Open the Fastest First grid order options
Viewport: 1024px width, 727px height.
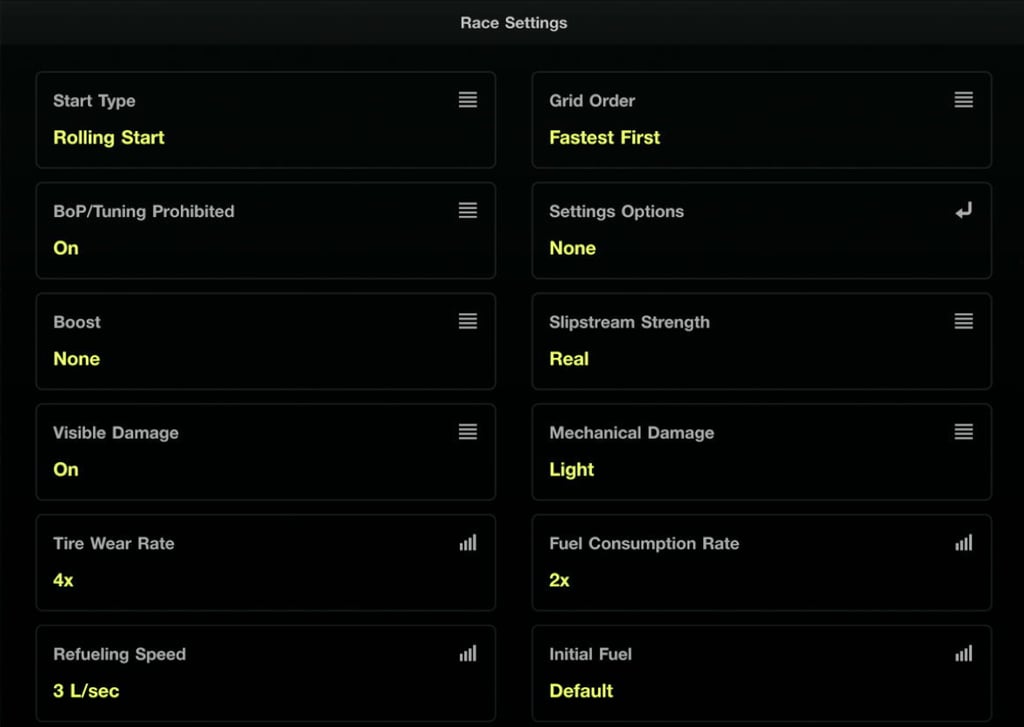pyautogui.click(x=605, y=137)
